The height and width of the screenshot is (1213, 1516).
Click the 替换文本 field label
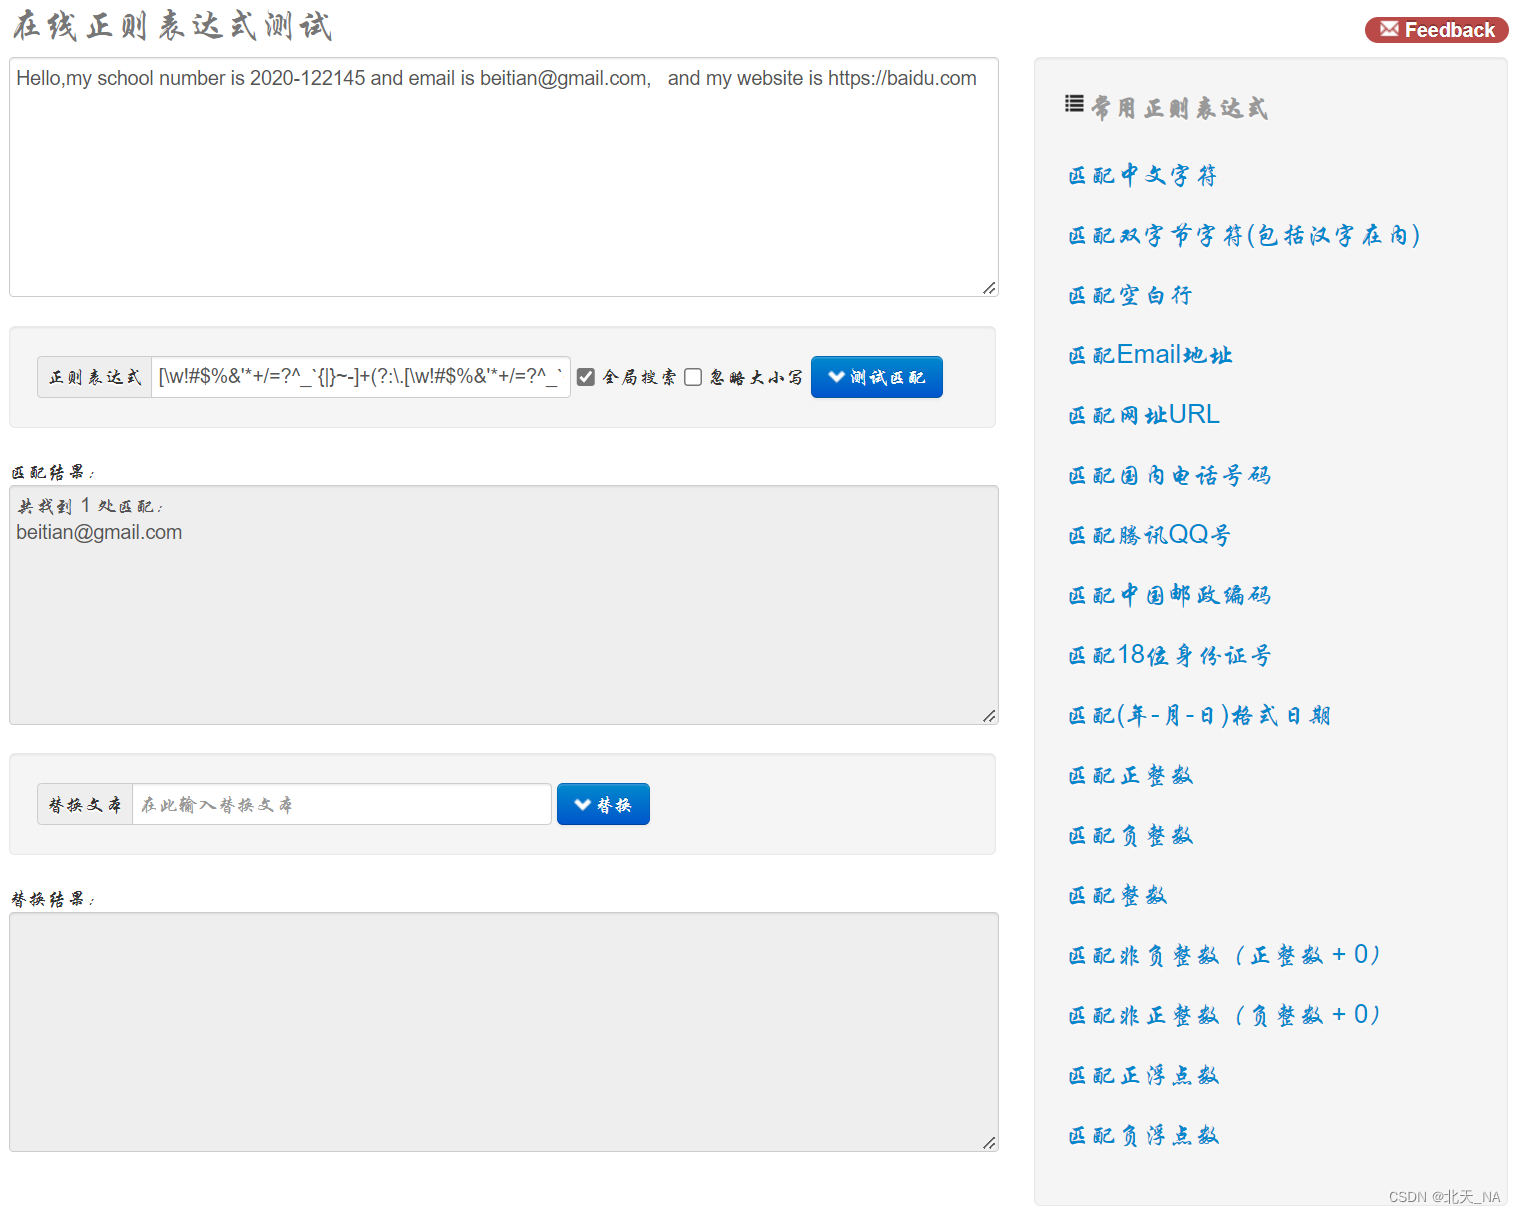(x=85, y=804)
